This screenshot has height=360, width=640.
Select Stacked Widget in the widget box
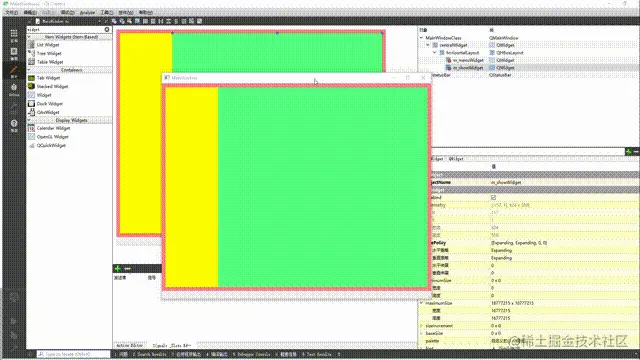pos(52,87)
